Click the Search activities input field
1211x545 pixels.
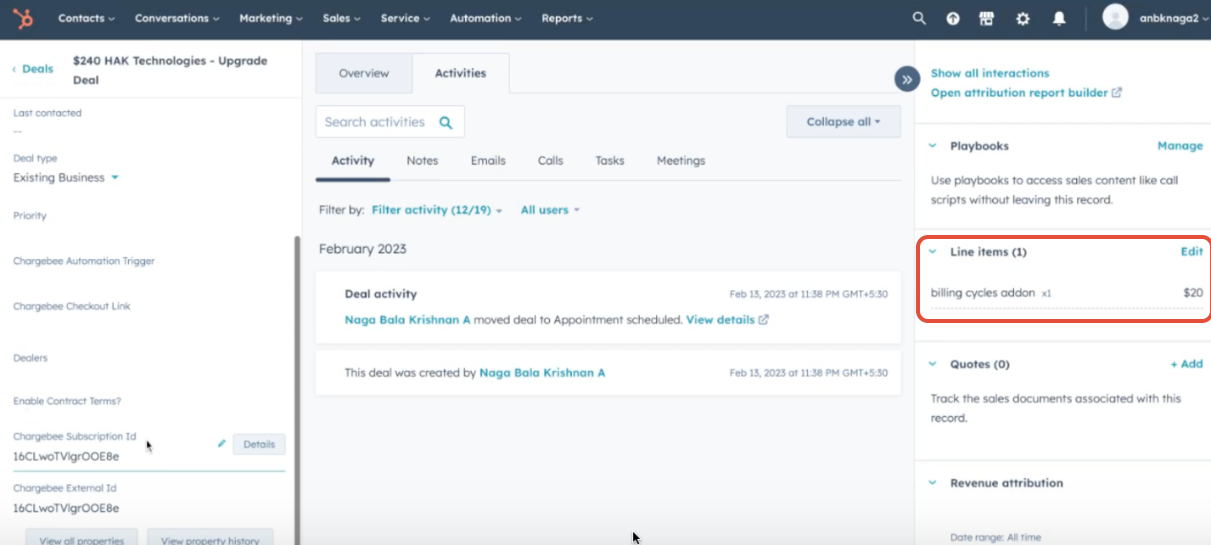pyautogui.click(x=376, y=122)
